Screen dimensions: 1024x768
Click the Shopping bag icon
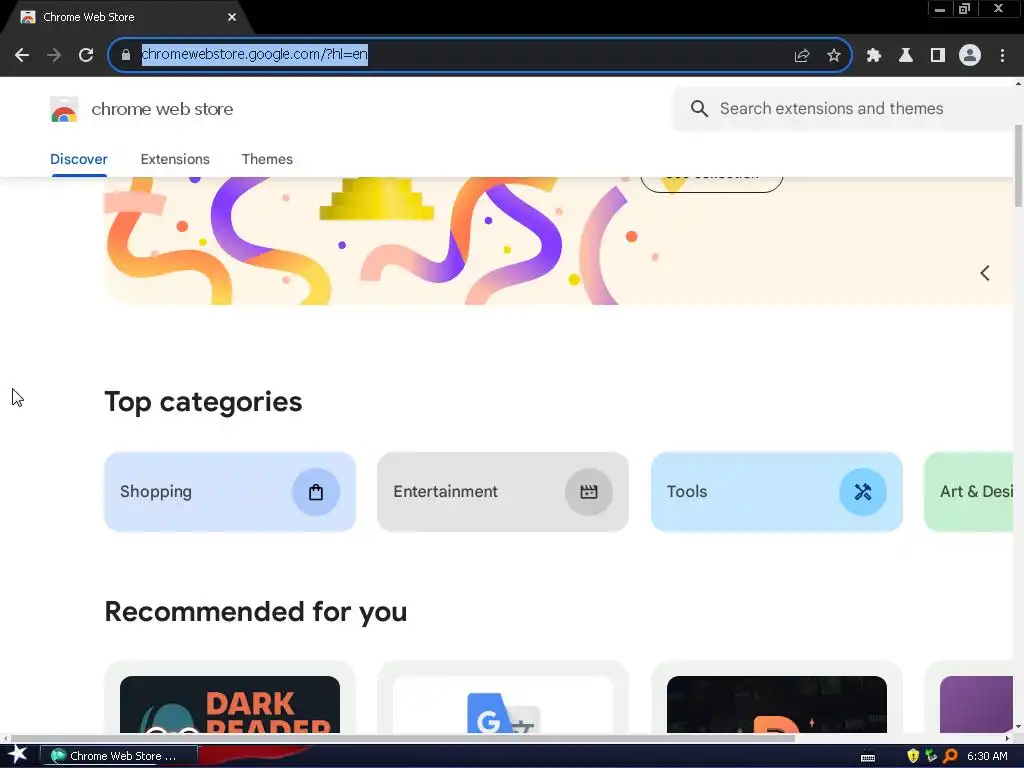click(x=316, y=492)
